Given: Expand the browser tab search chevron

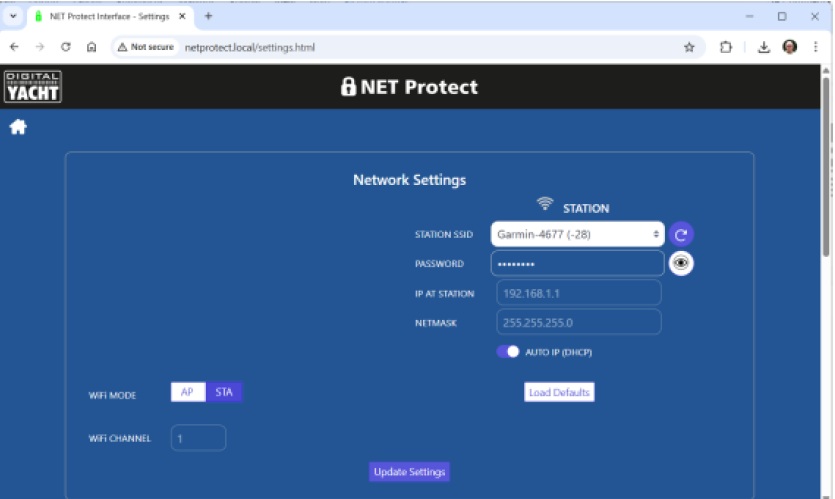Looking at the screenshot, I should (14, 16).
